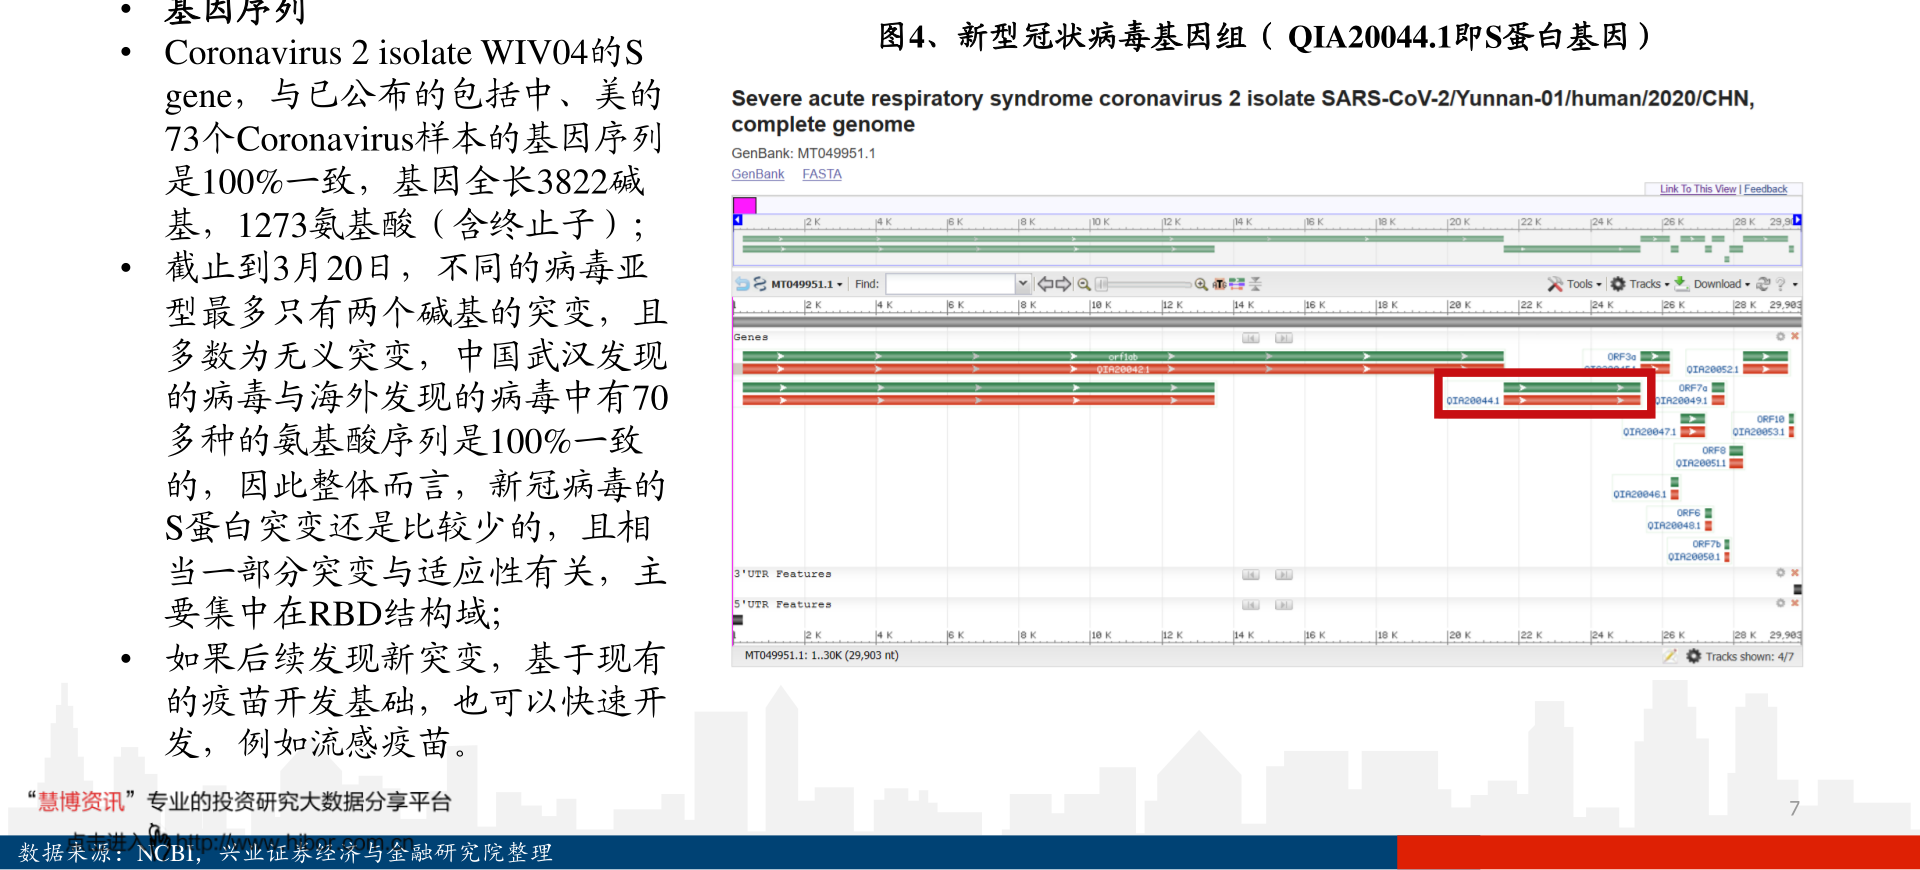Hide the 3'UTR Features track

point(1795,573)
